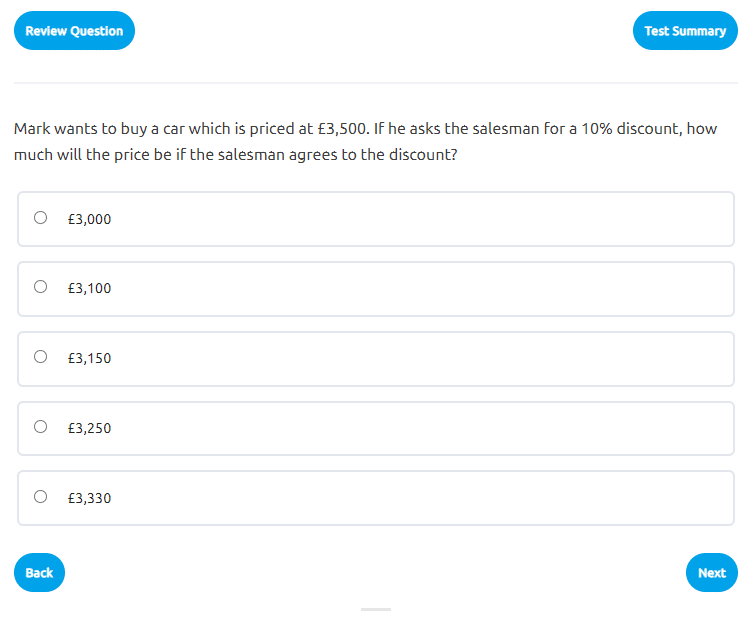Image resolution: width=748 pixels, height=619 pixels.
Task: Pick the £3,150 radio button
Action: (40, 357)
